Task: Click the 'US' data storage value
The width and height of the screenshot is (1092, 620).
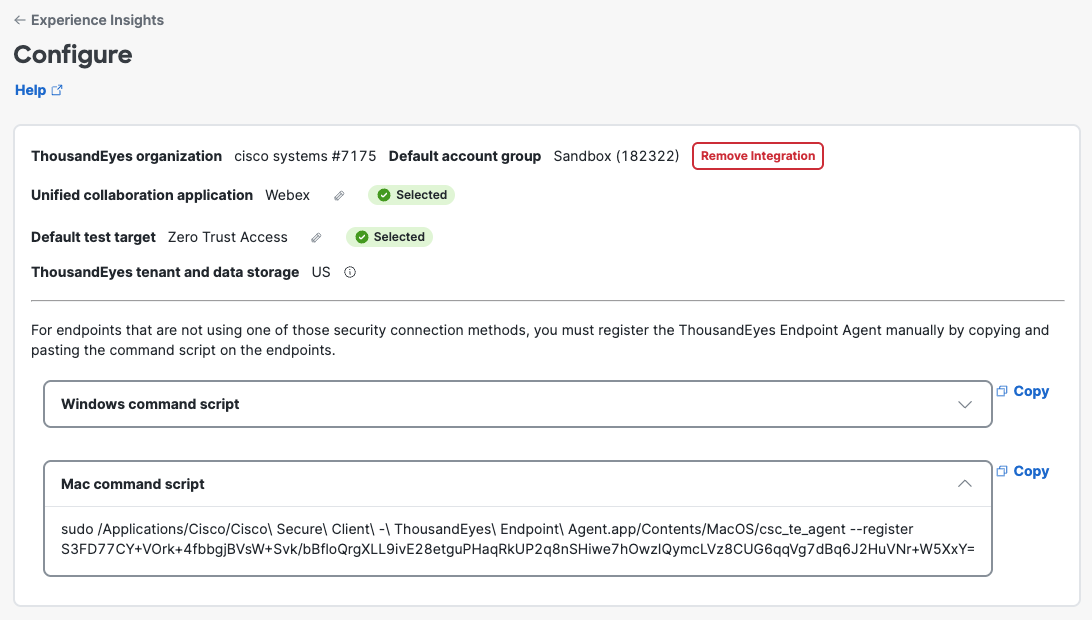Action: (321, 272)
